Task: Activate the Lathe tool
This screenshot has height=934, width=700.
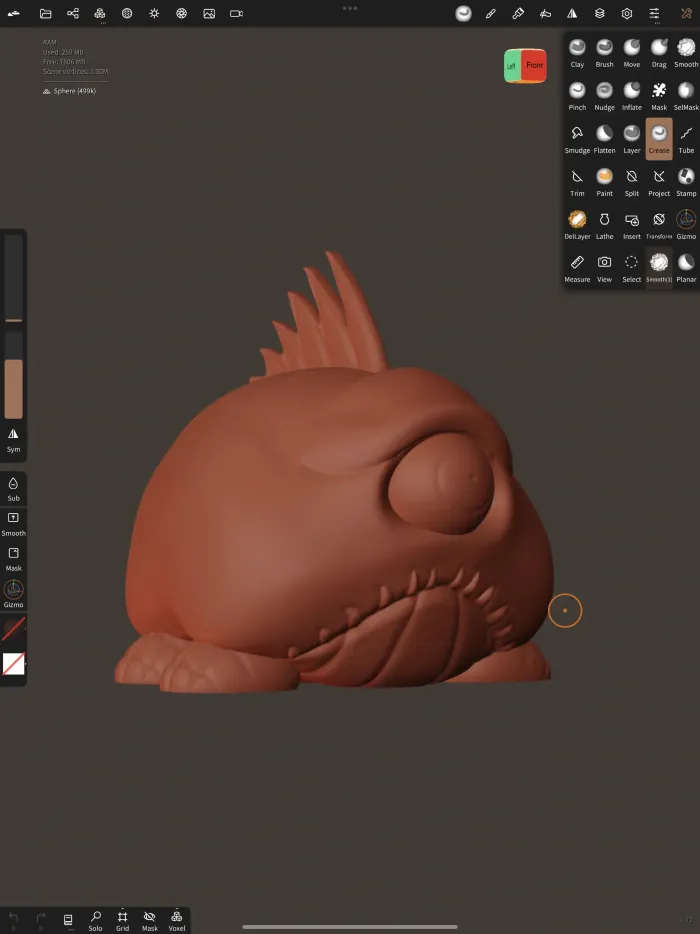Action: (x=604, y=223)
